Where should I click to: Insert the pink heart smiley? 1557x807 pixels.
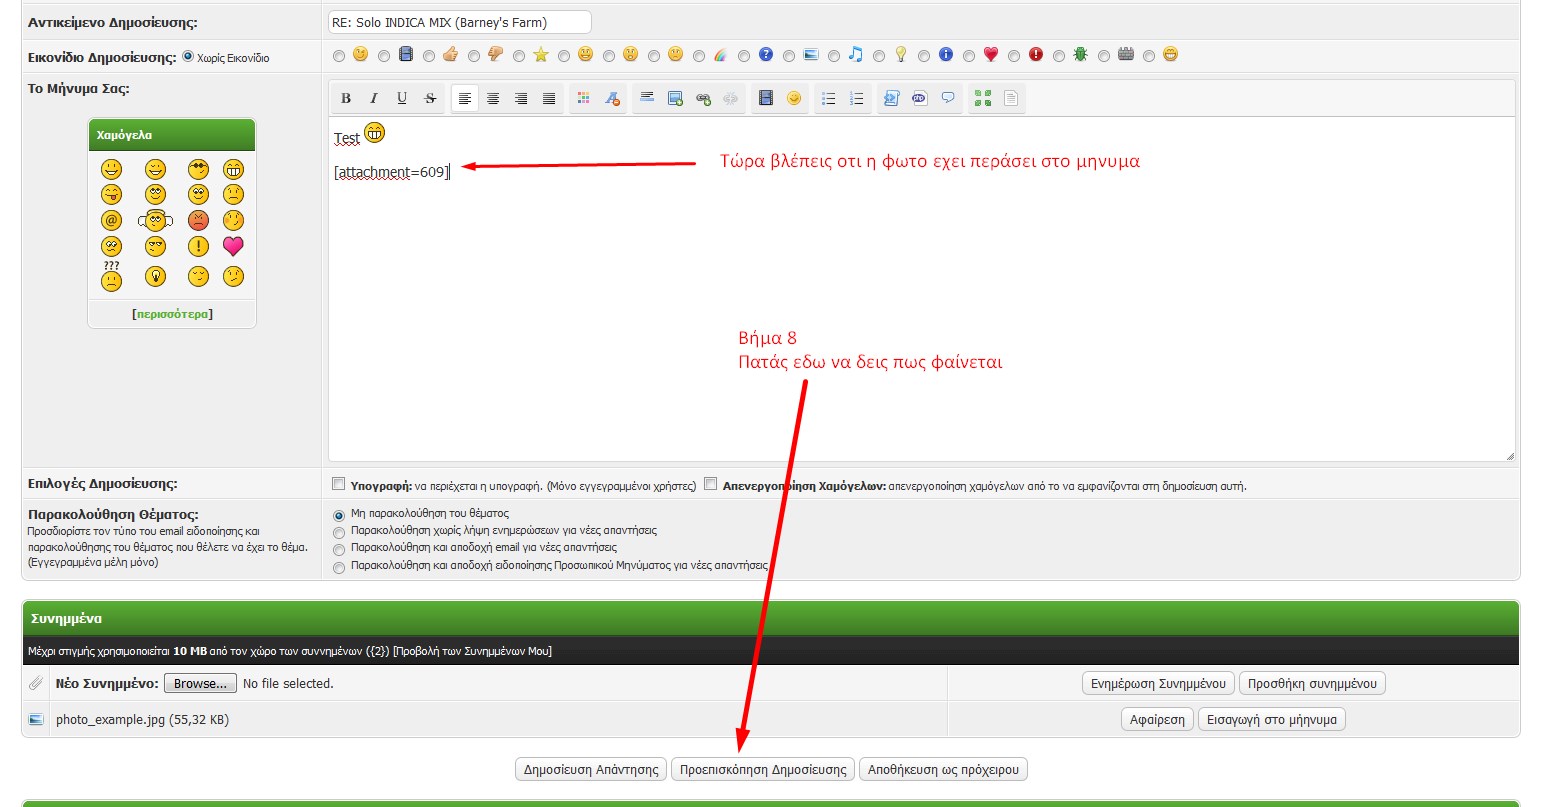tap(233, 246)
